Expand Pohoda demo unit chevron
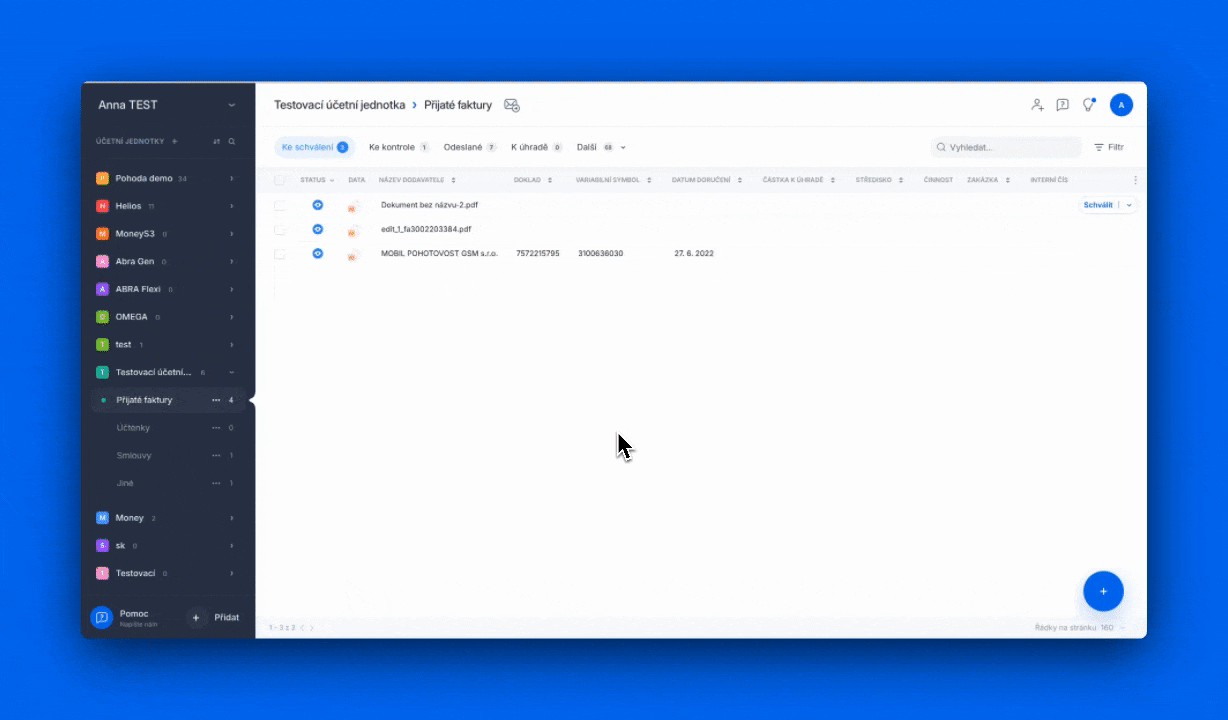Image resolution: width=1228 pixels, height=720 pixels. point(232,178)
